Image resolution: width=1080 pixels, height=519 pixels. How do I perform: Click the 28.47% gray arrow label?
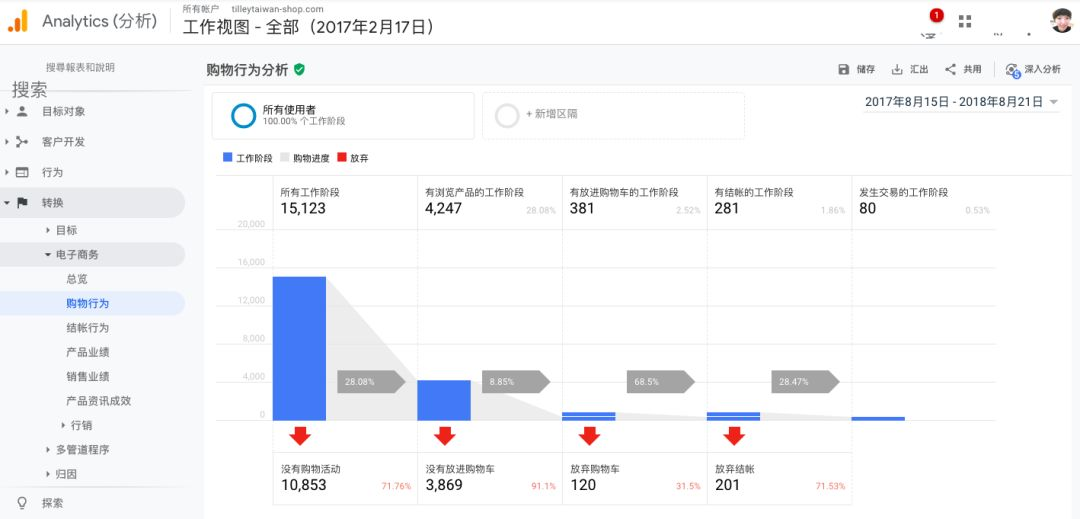pyautogui.click(x=804, y=381)
